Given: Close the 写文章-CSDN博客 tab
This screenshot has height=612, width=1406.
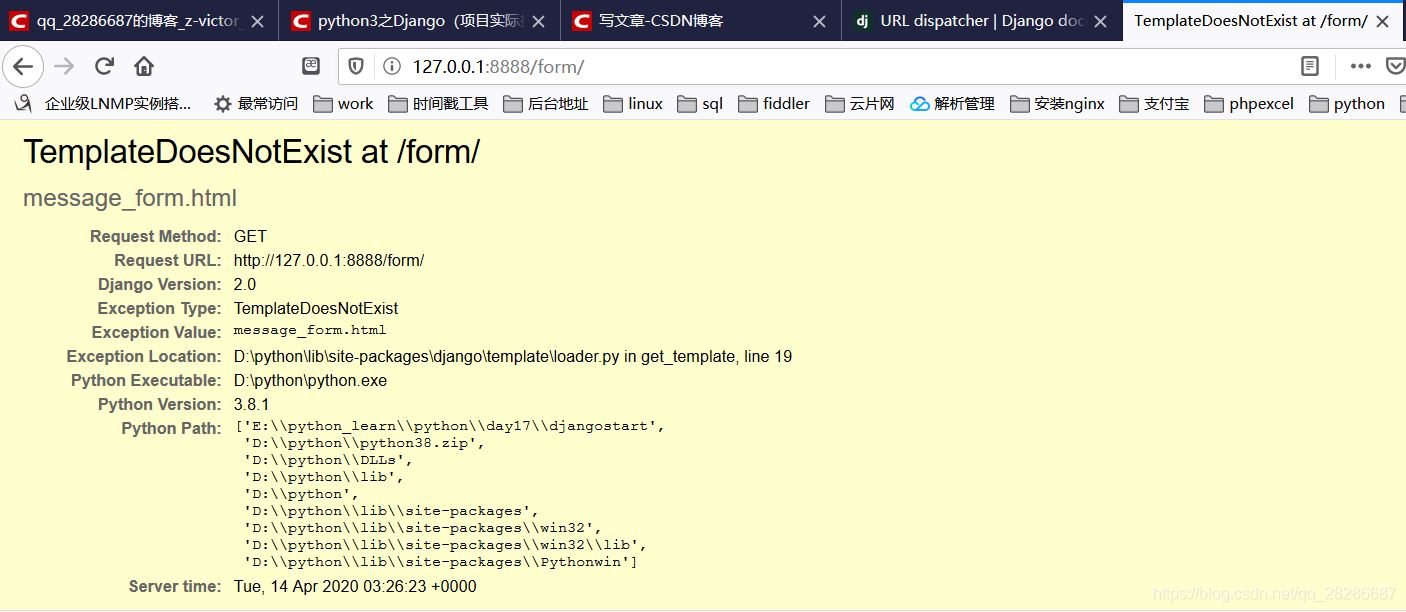Looking at the screenshot, I should pos(819,21).
